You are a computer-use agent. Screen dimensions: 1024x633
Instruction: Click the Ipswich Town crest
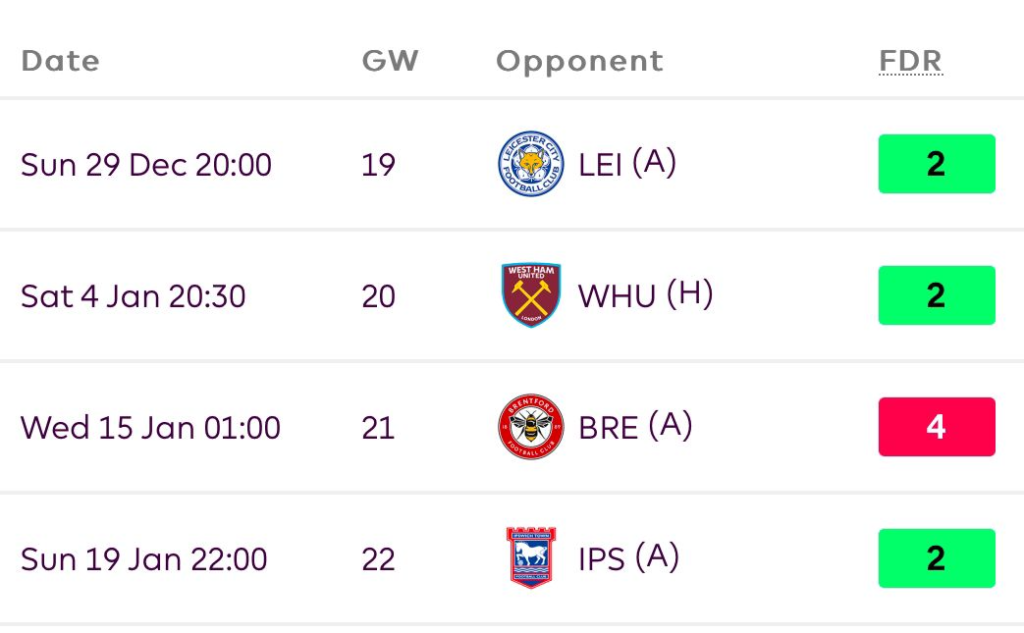click(x=531, y=558)
